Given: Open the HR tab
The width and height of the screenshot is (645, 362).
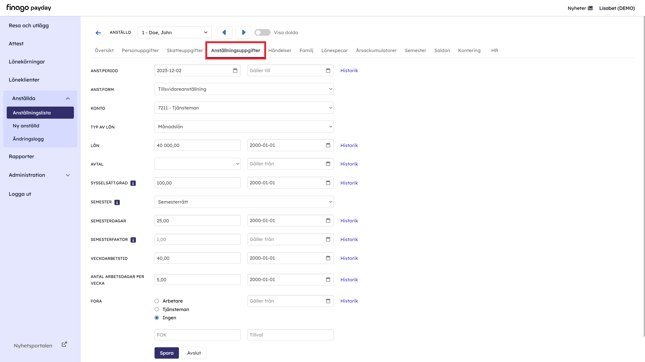Looking at the screenshot, I should 494,51.
